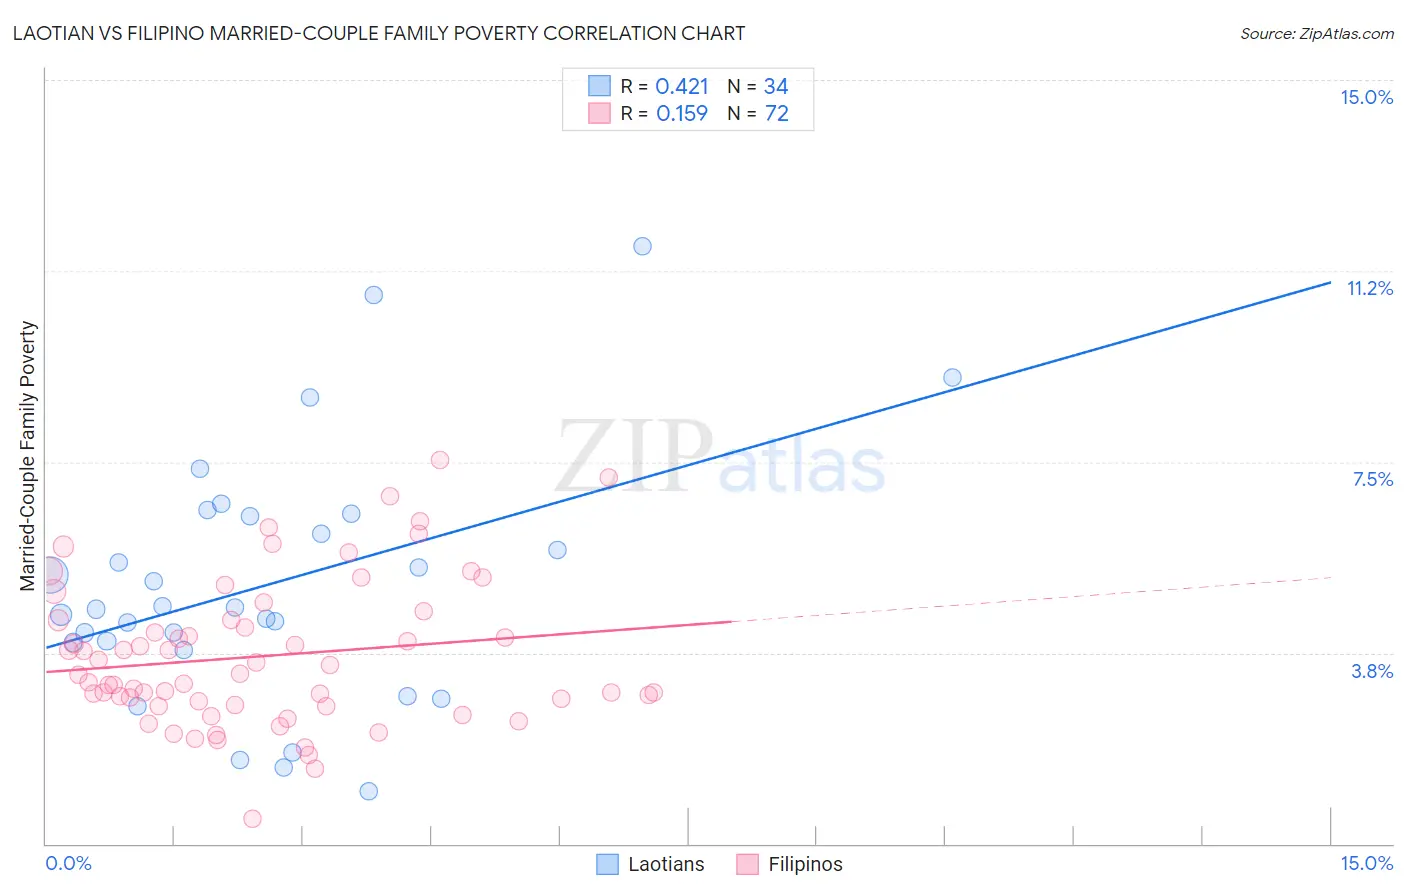Click the 0.0% x-axis label
The height and width of the screenshot is (892, 1406).
click(68, 863)
